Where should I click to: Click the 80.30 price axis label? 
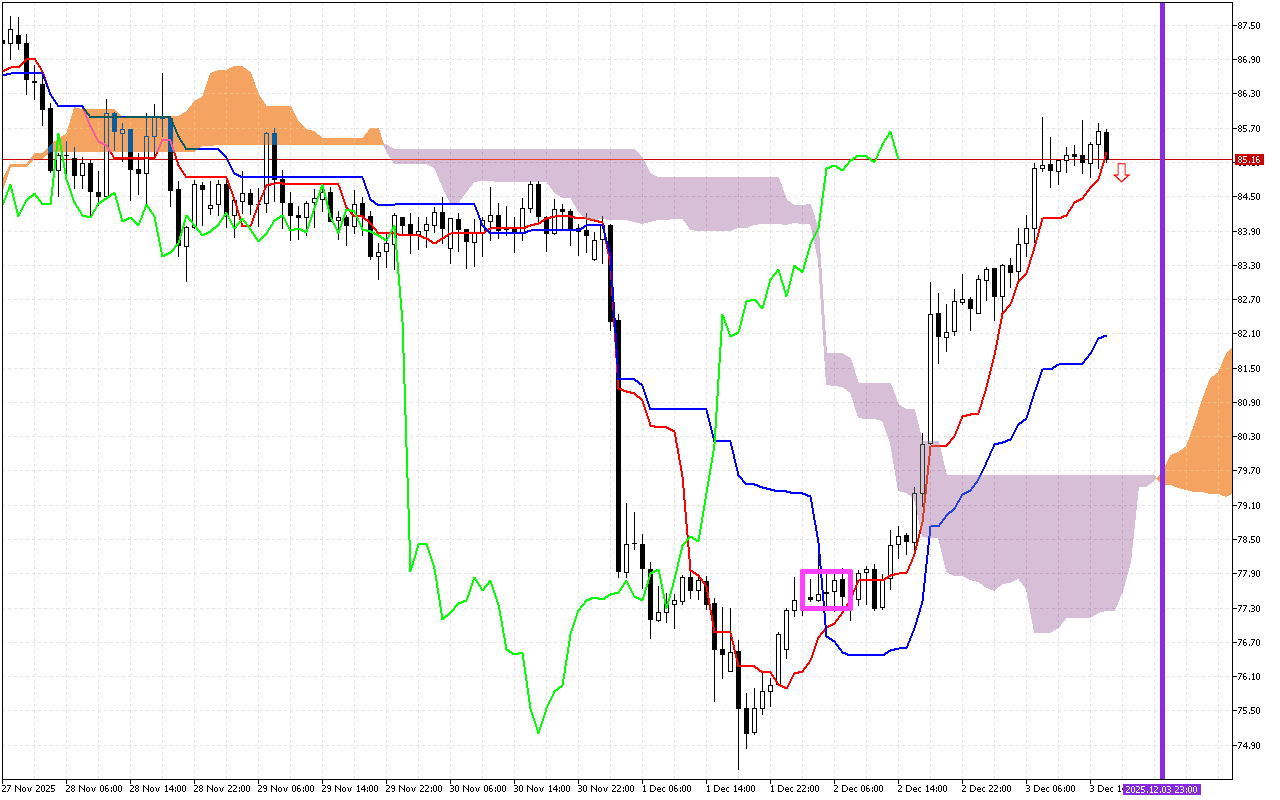(1248, 437)
